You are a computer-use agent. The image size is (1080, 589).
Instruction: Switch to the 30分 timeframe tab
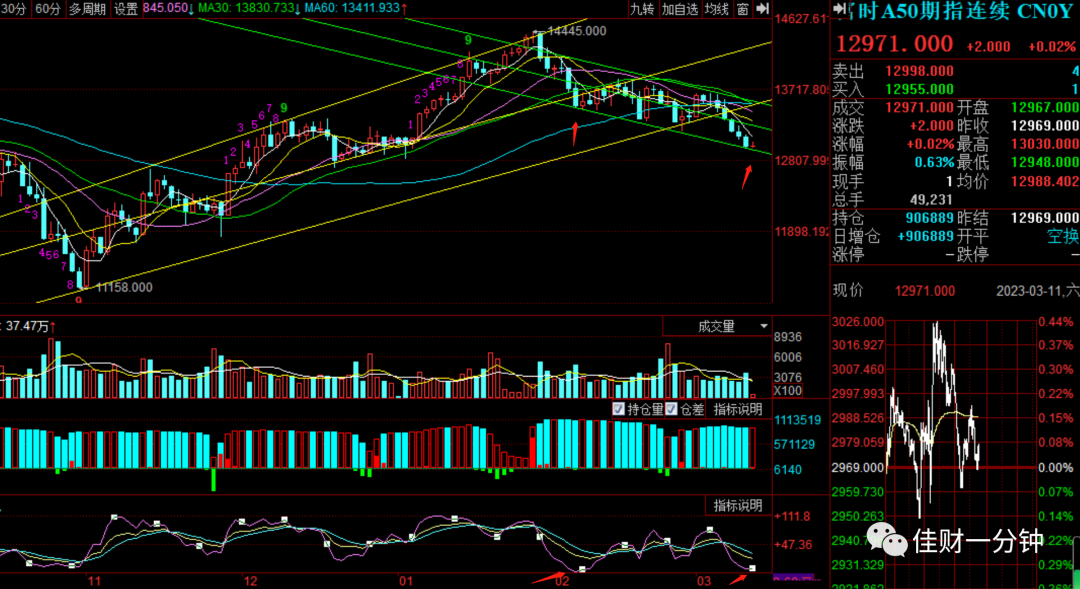pos(14,9)
